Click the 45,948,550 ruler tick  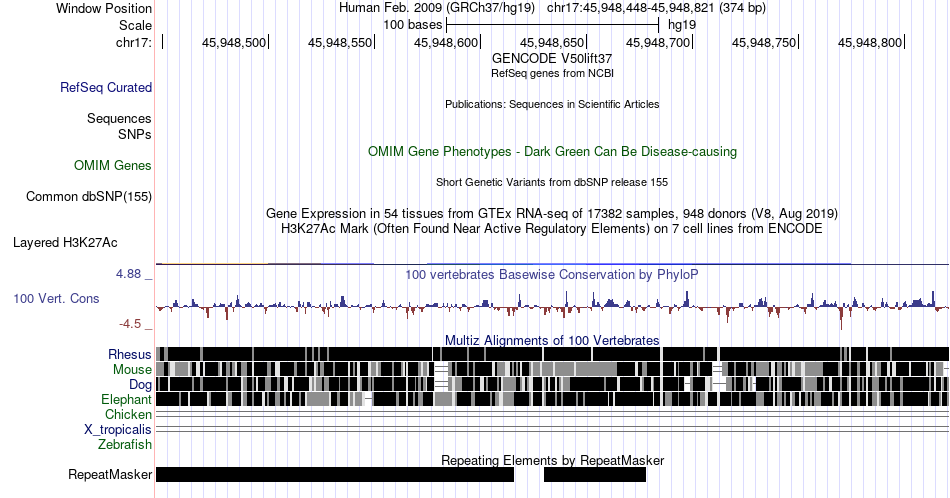point(341,42)
